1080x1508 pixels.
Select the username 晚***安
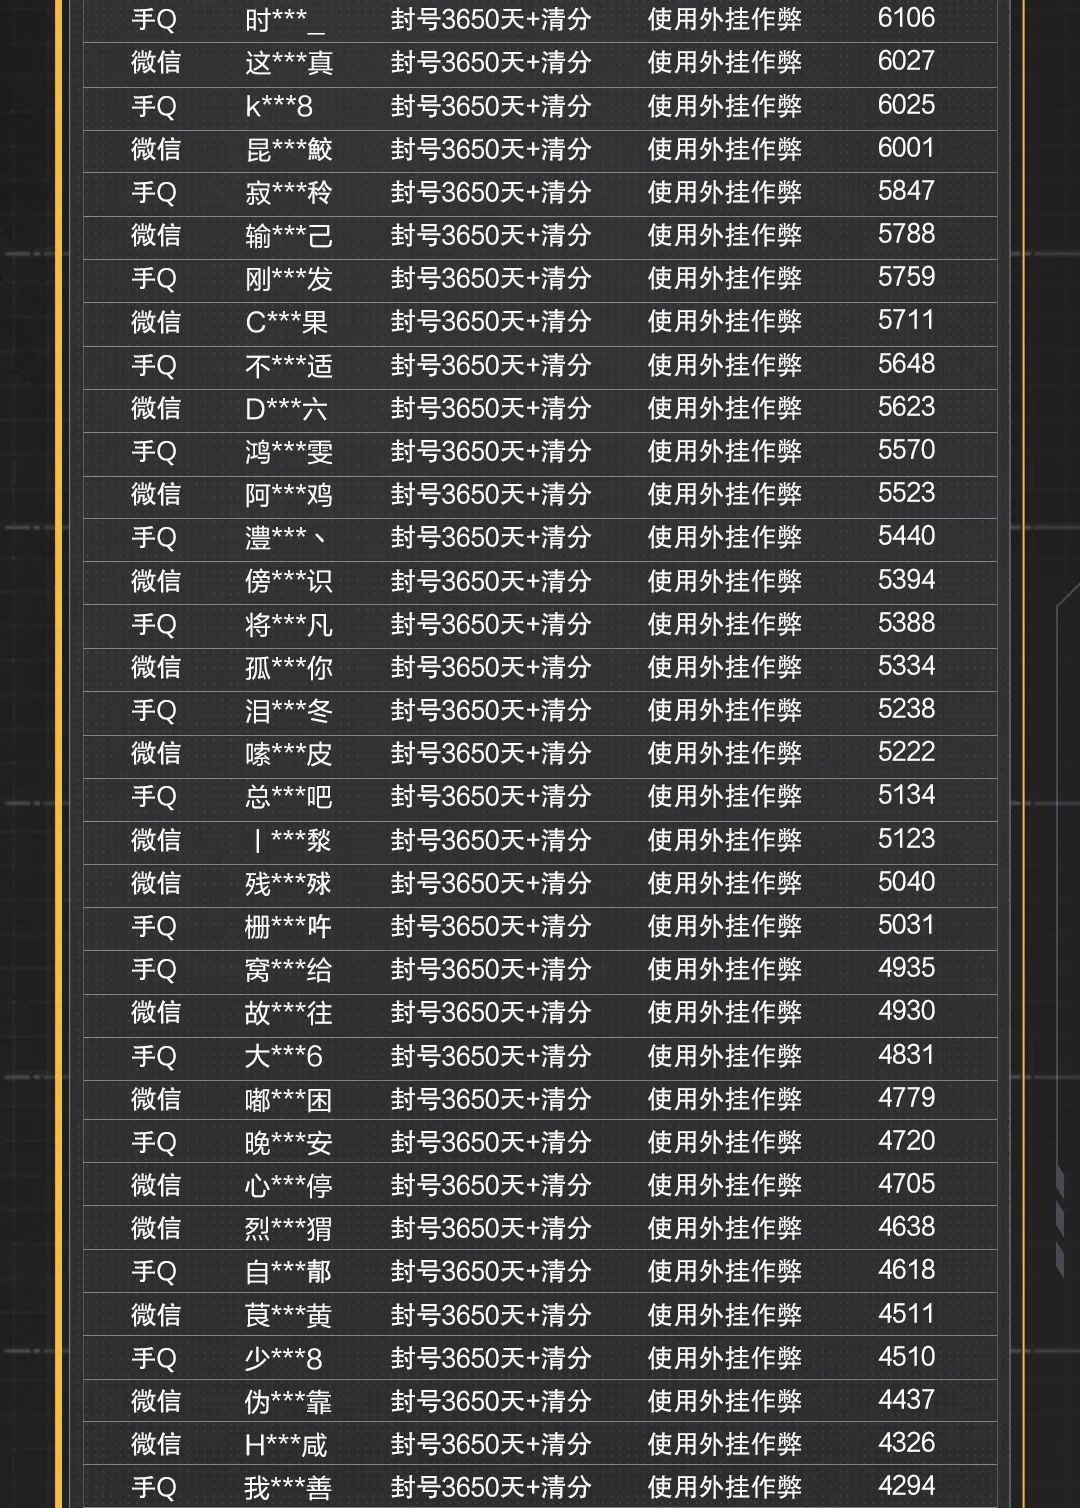pos(289,1142)
